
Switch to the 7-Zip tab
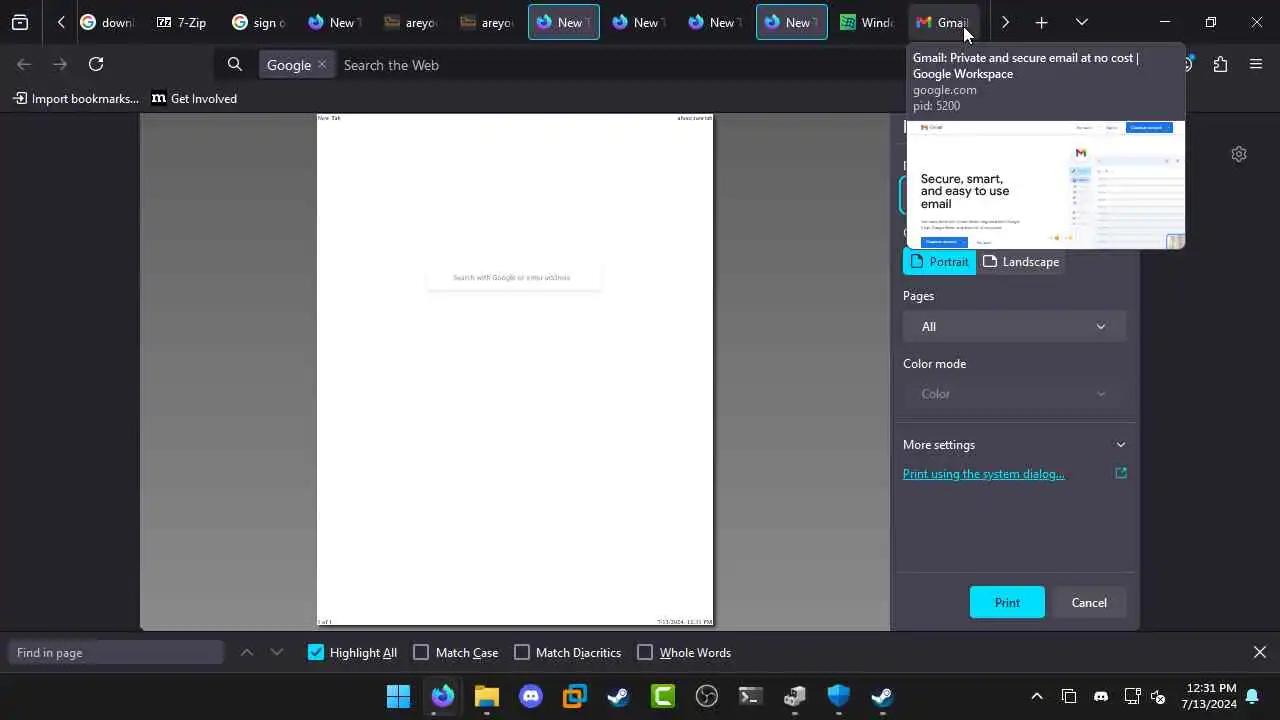[x=183, y=22]
